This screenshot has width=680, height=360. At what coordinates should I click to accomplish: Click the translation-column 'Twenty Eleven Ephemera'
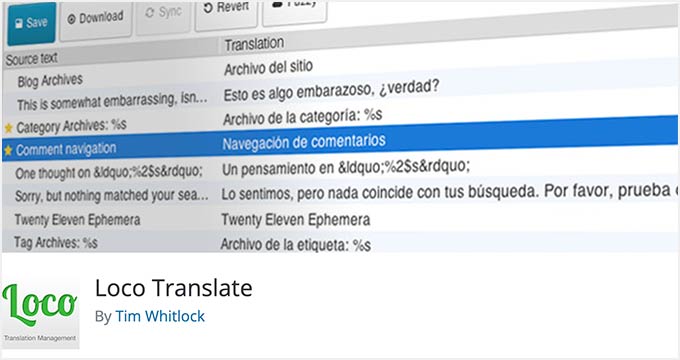coord(296,219)
